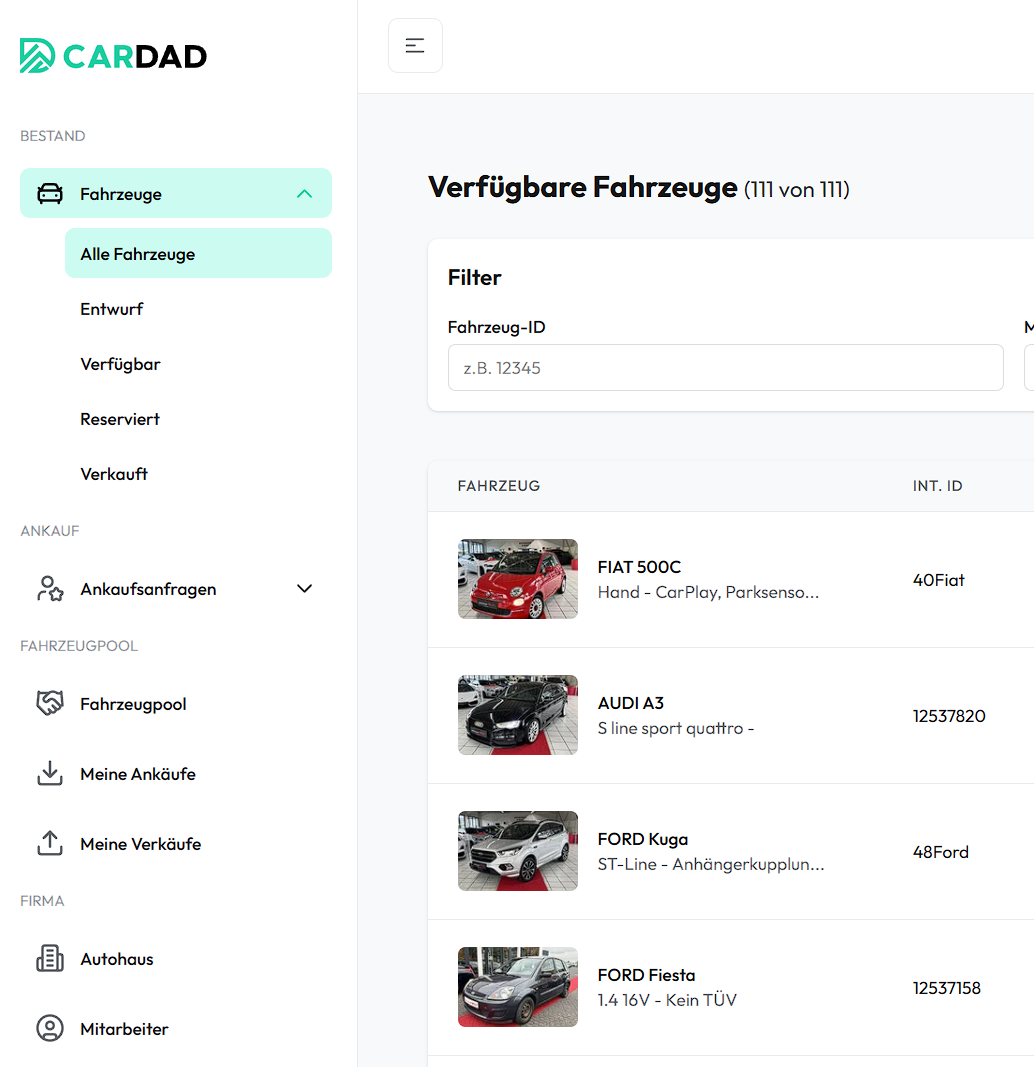Screen dimensions: 1034x1067
Task: Open Verkauft vehicles section
Action: click(114, 474)
